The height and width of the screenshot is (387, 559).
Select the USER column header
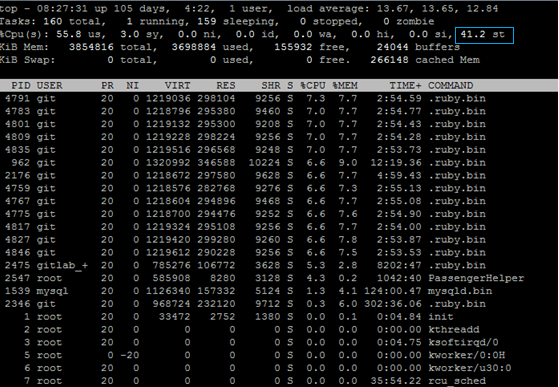[50, 86]
